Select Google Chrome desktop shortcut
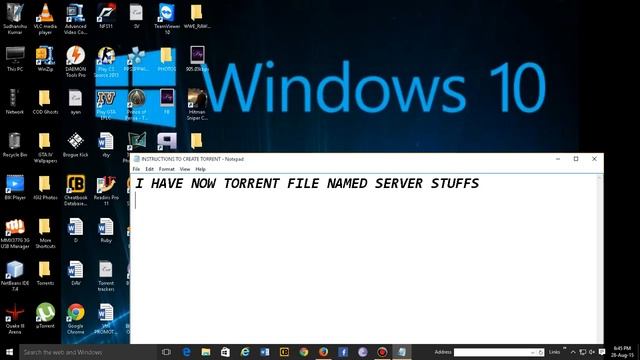640x360 pixels. tap(76, 319)
